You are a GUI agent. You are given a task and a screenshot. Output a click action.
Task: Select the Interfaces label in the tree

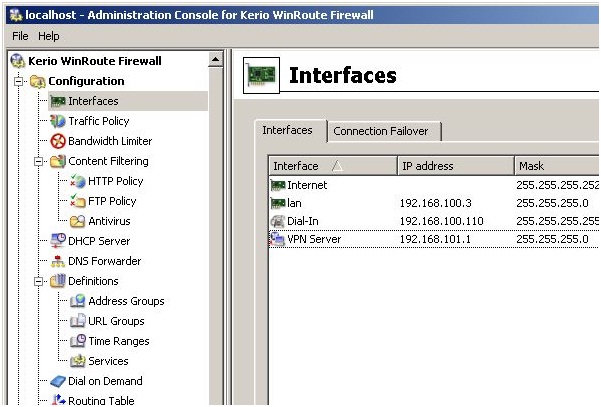point(93,101)
